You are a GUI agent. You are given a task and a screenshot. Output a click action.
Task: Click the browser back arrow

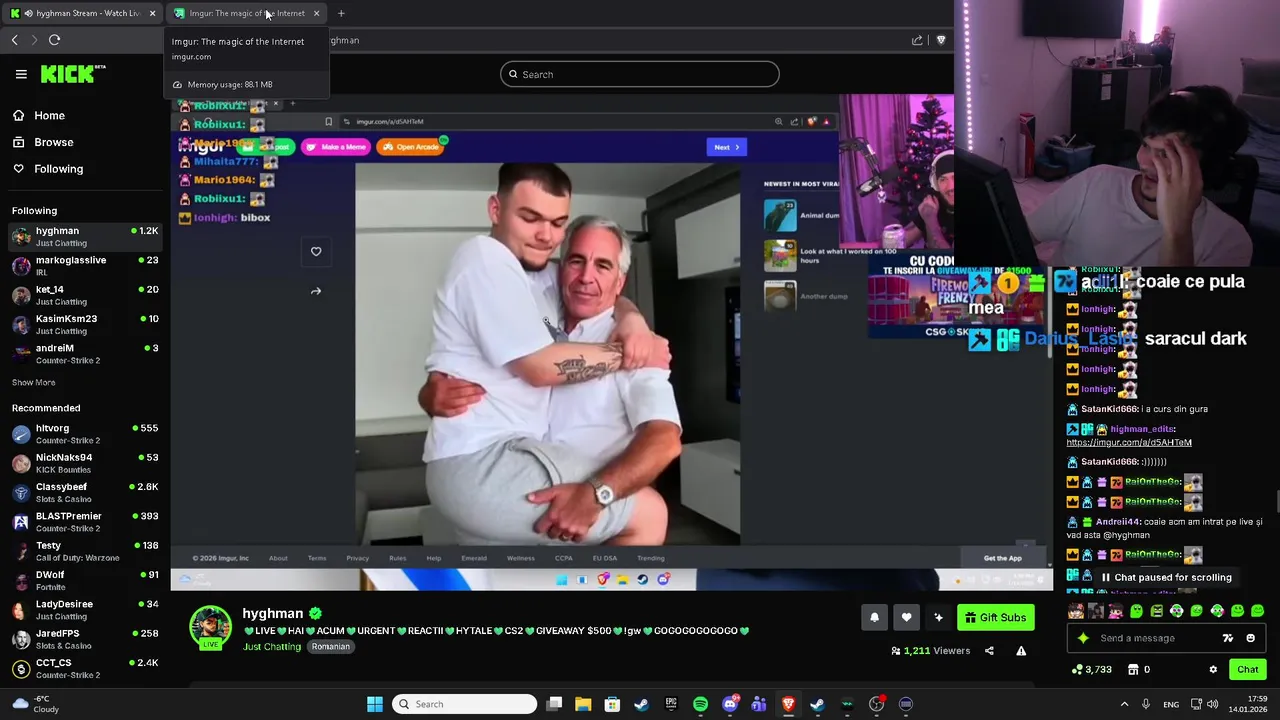(15, 40)
